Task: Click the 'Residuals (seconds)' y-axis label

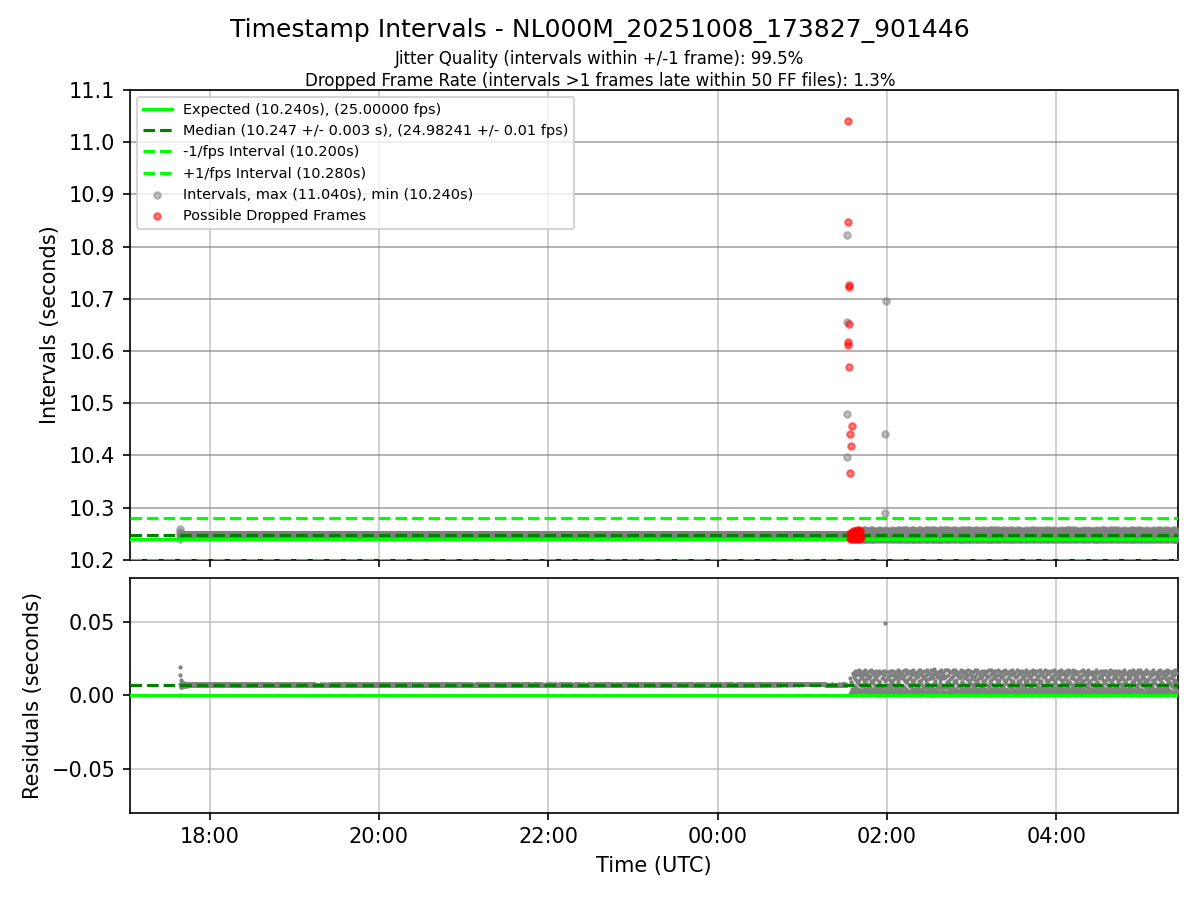Action: 32,696
